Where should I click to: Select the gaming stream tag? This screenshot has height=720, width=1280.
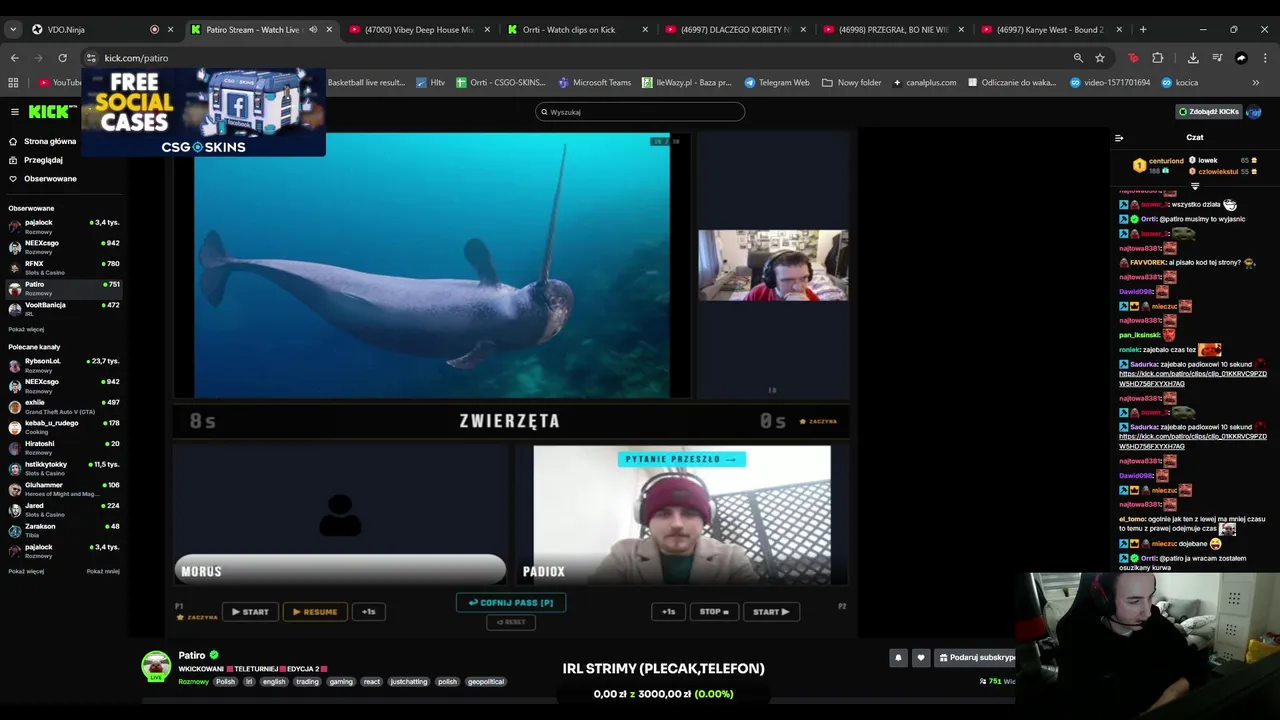[341, 682]
